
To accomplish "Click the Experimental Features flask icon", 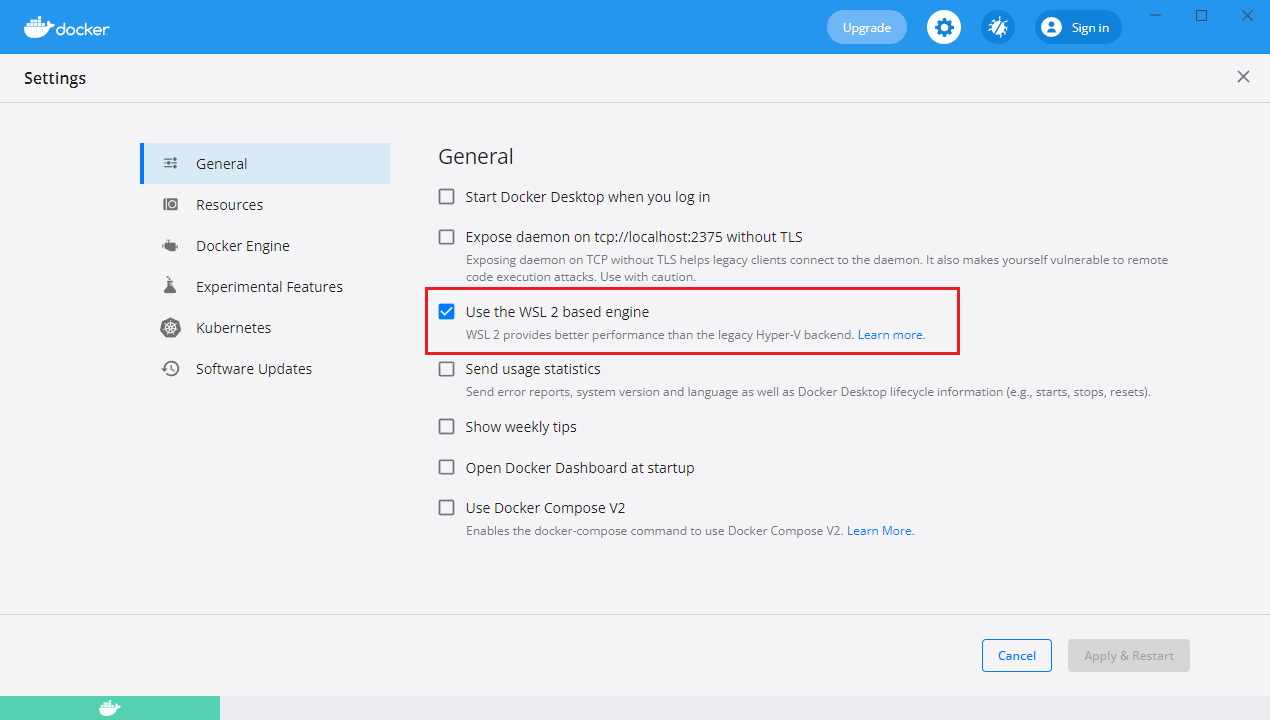I will coord(171,287).
